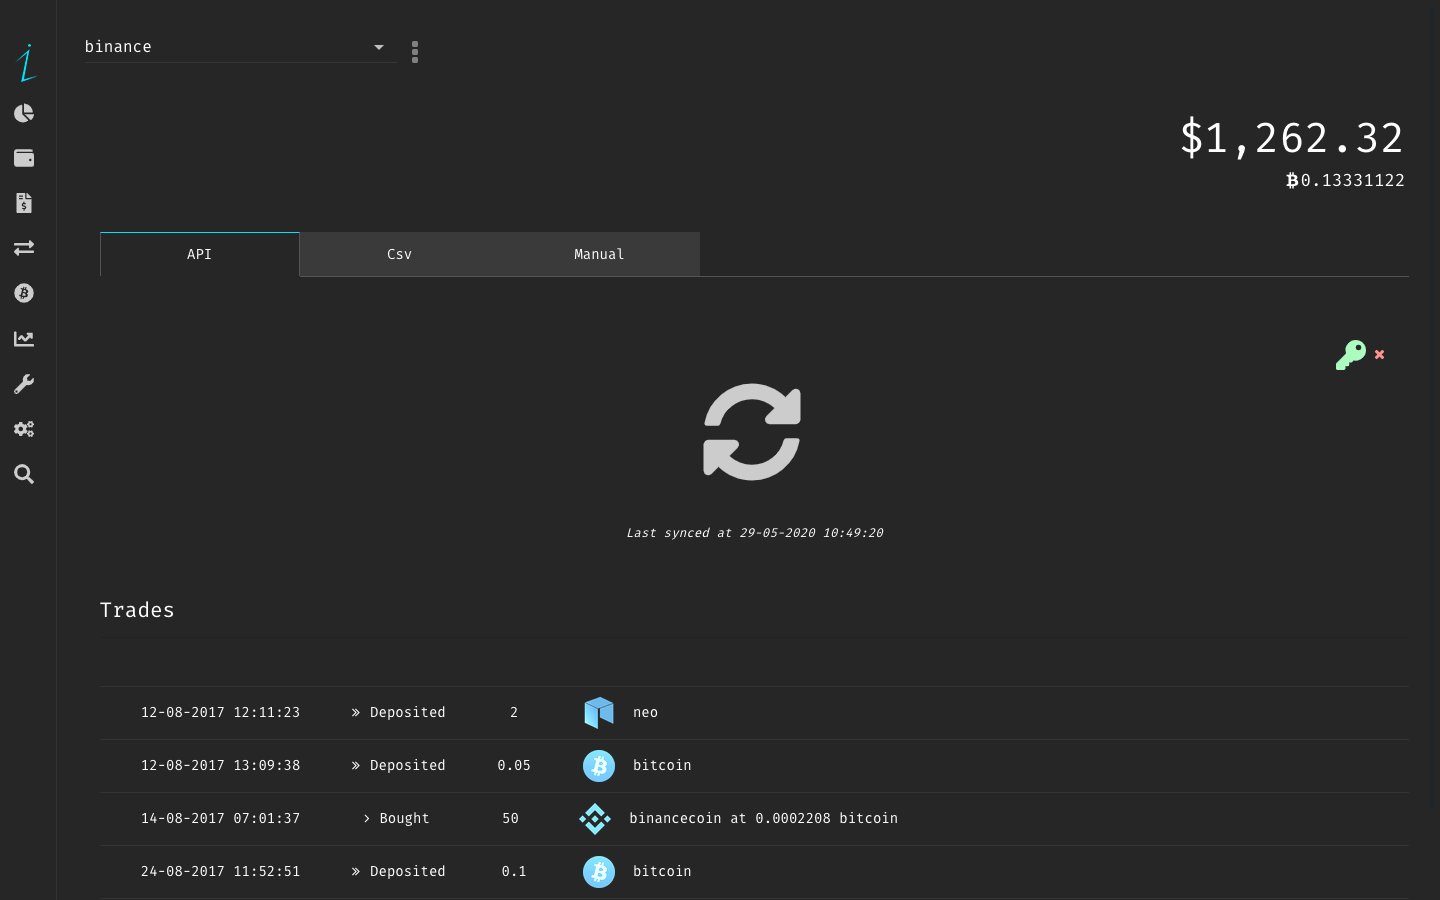Click bitcoin logo in 0.1 deposit row

[599, 872]
